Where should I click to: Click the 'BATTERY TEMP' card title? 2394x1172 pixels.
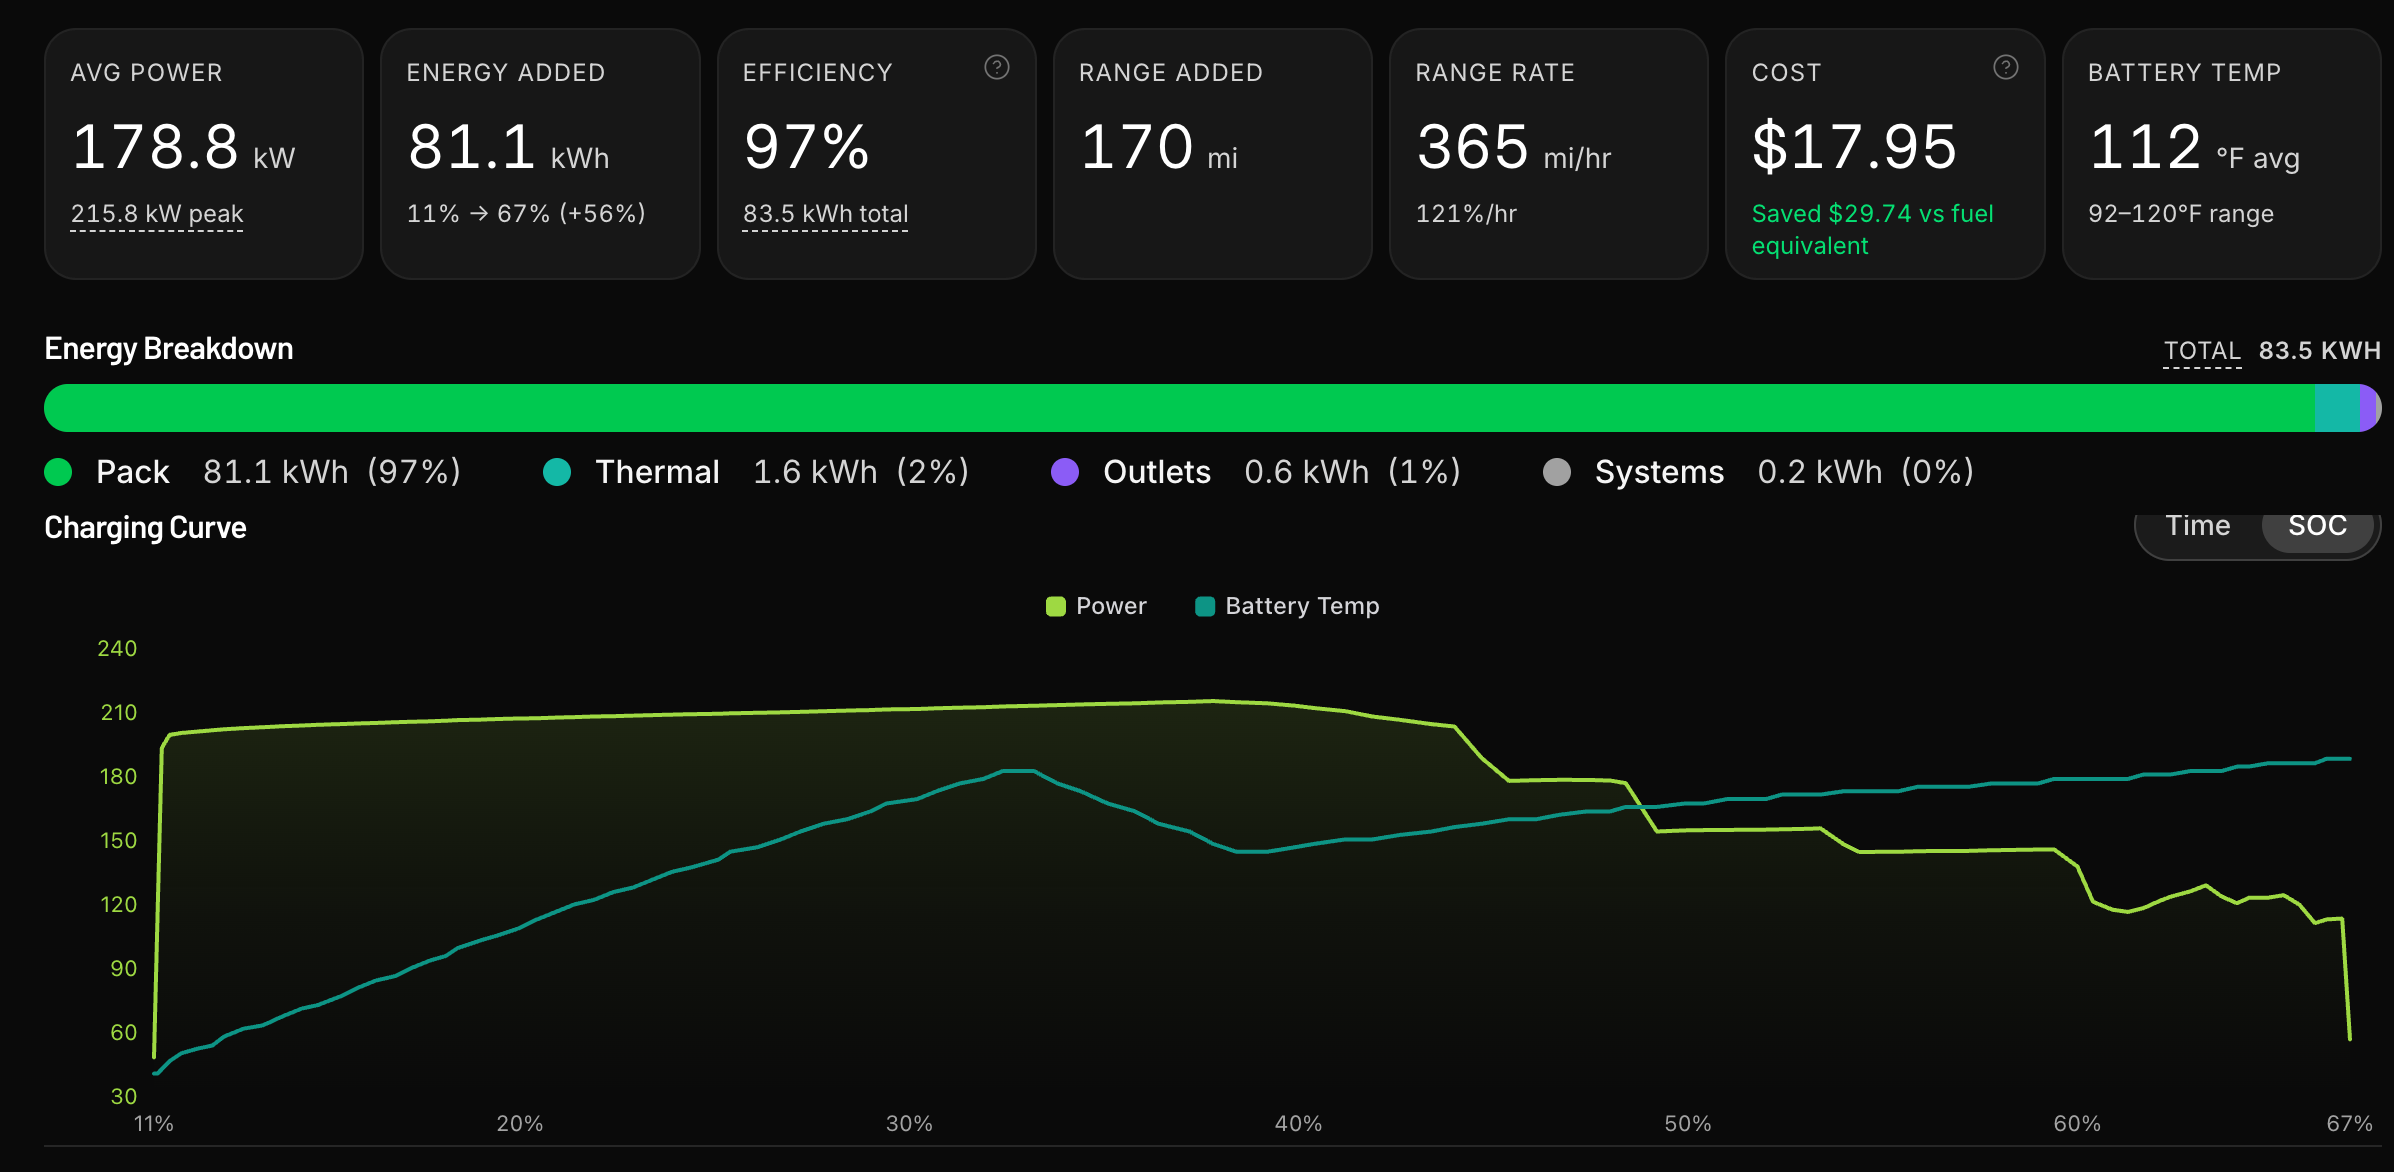(x=2184, y=73)
